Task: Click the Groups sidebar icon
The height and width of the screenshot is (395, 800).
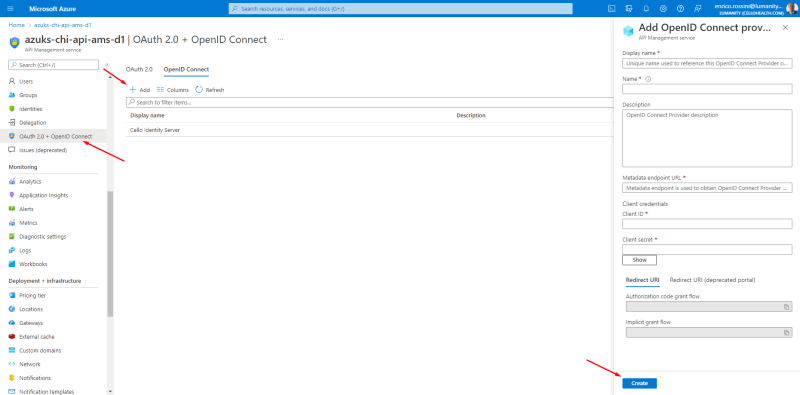Action: (12, 95)
